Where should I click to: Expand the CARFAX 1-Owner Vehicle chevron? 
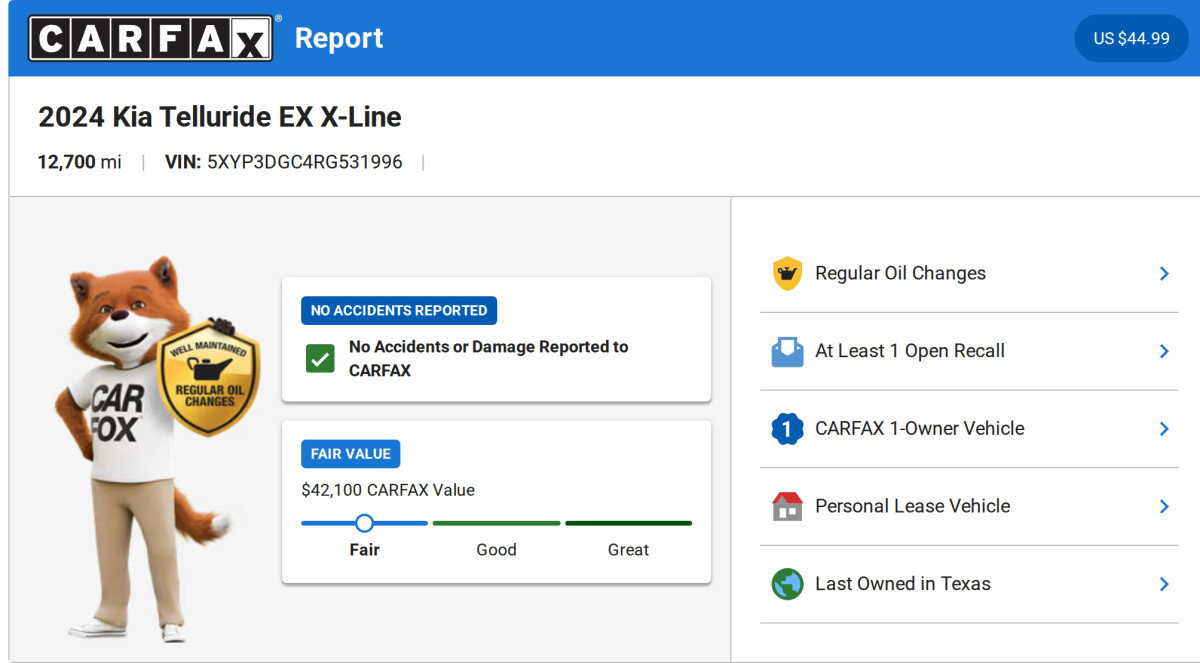1163,429
